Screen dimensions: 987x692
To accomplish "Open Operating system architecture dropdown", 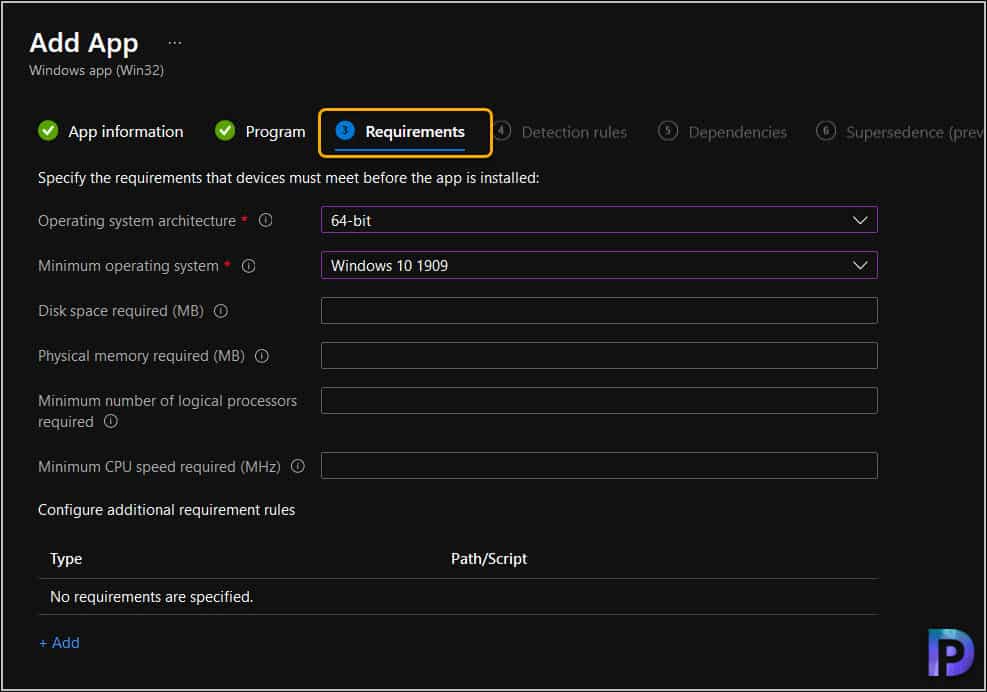I will point(599,220).
